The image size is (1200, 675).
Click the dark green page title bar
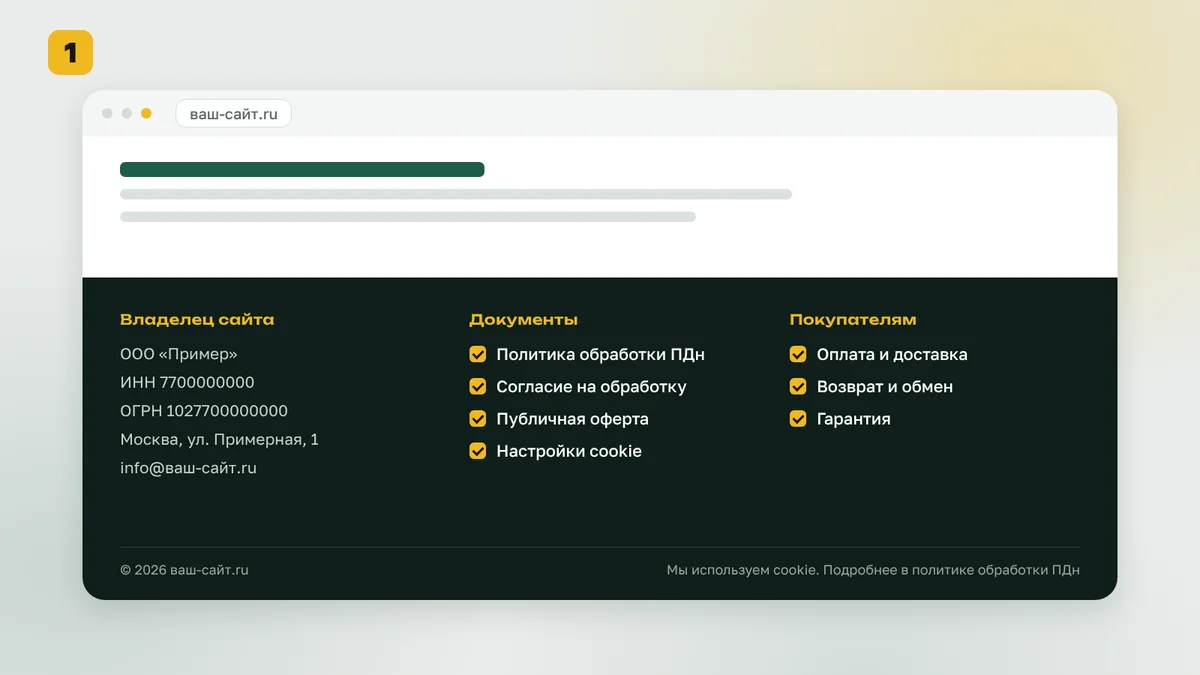(302, 170)
